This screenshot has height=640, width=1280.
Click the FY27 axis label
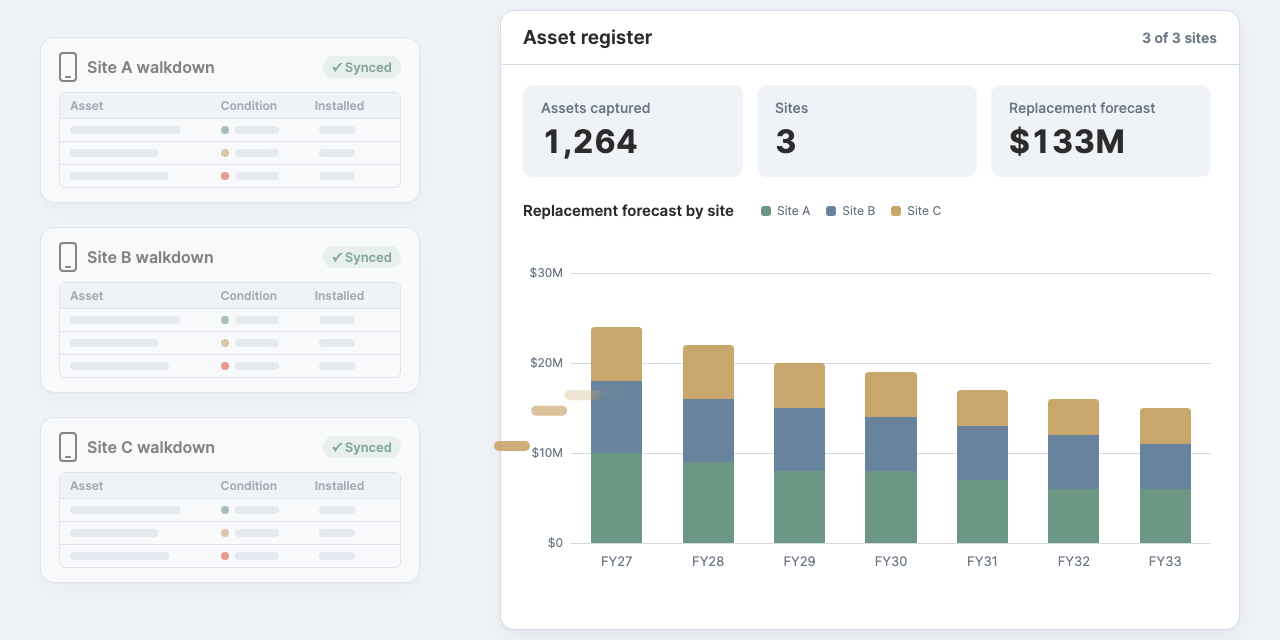[616, 561]
